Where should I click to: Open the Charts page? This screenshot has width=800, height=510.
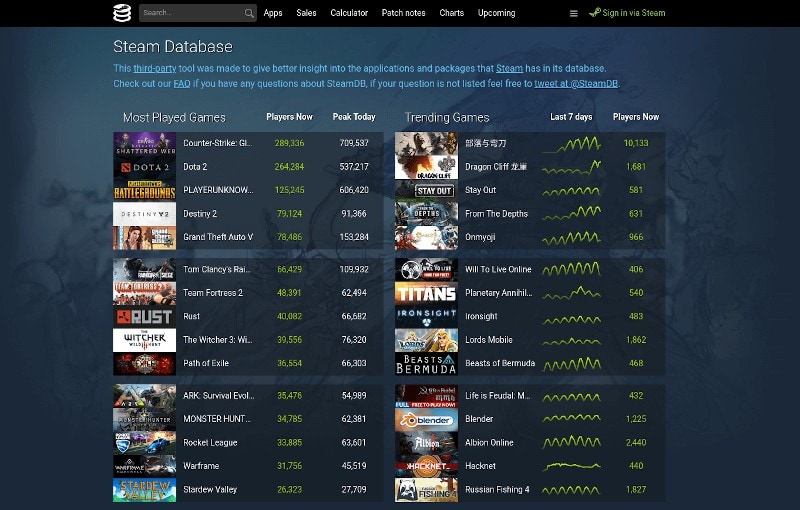click(452, 13)
